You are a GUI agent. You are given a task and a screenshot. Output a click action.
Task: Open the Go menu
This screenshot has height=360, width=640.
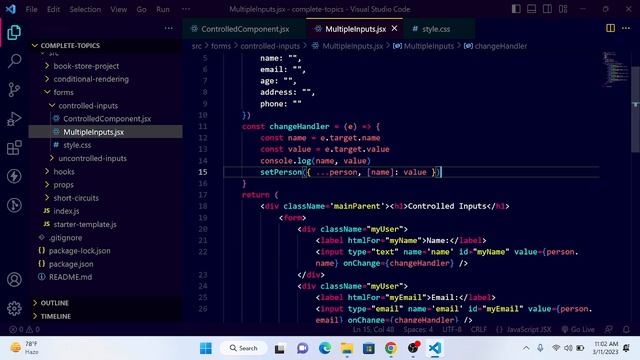pyautogui.click(x=141, y=9)
